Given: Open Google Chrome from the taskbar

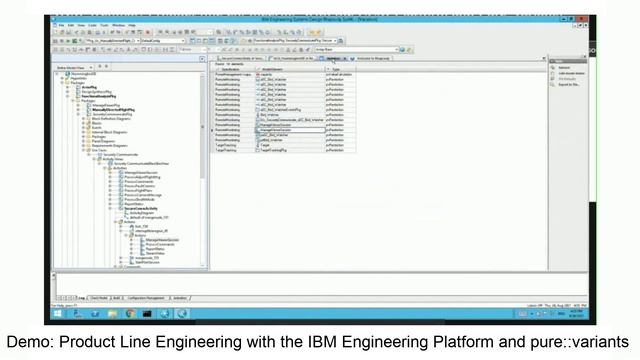Looking at the screenshot, I should pos(130,313).
